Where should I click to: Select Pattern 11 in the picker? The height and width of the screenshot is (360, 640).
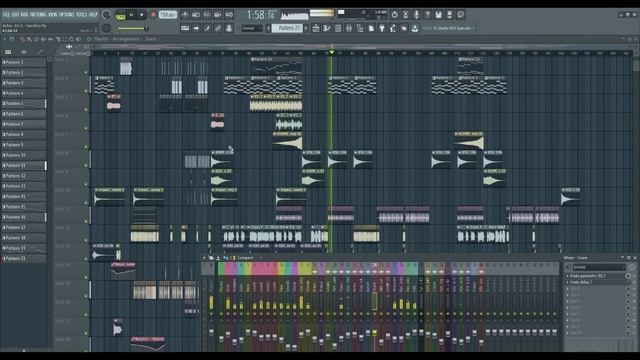pyautogui.click(x=24, y=165)
